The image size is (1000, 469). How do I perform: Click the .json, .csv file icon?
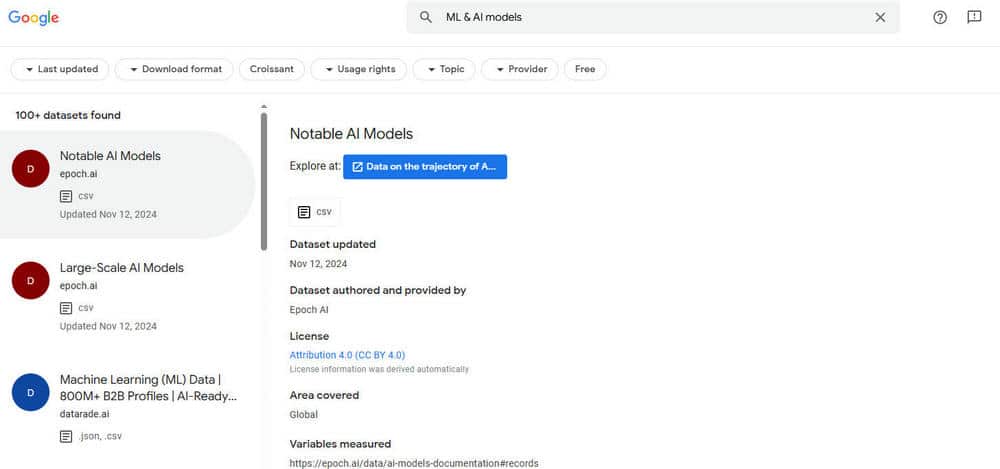click(x=66, y=436)
